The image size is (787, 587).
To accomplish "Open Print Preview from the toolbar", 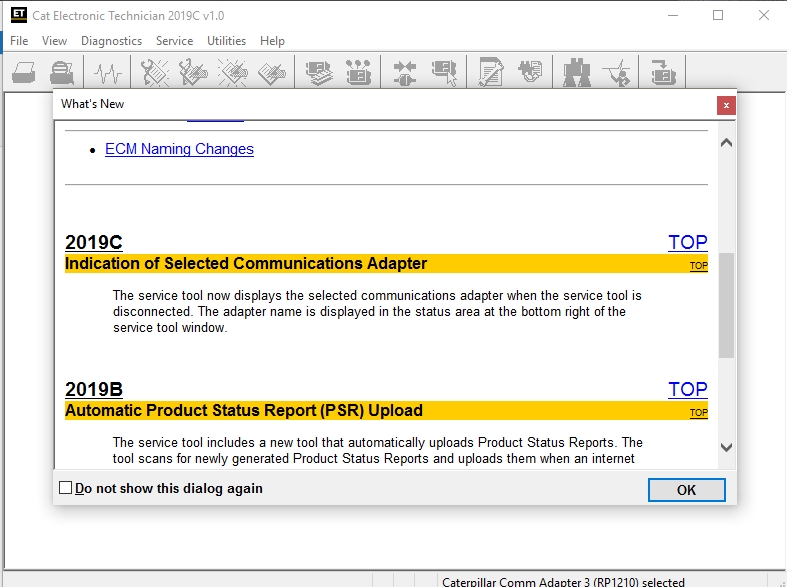I will coord(62,73).
